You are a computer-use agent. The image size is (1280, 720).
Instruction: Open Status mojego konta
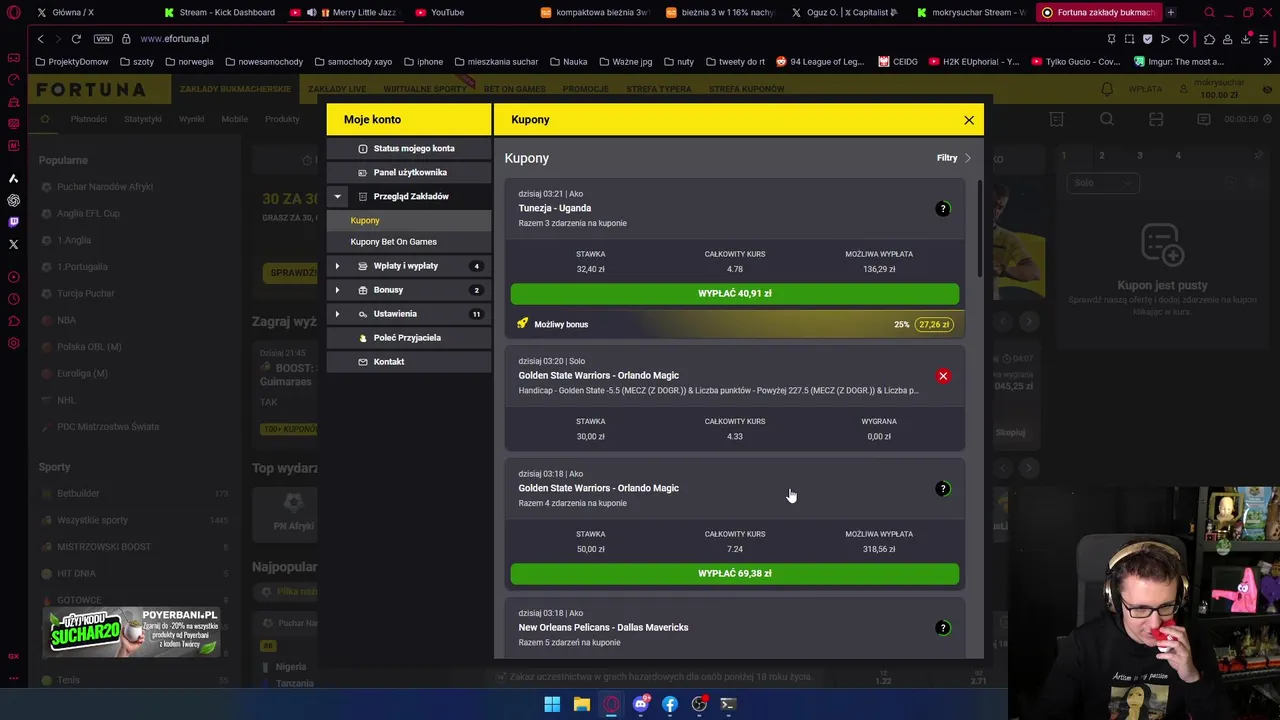pos(408,148)
